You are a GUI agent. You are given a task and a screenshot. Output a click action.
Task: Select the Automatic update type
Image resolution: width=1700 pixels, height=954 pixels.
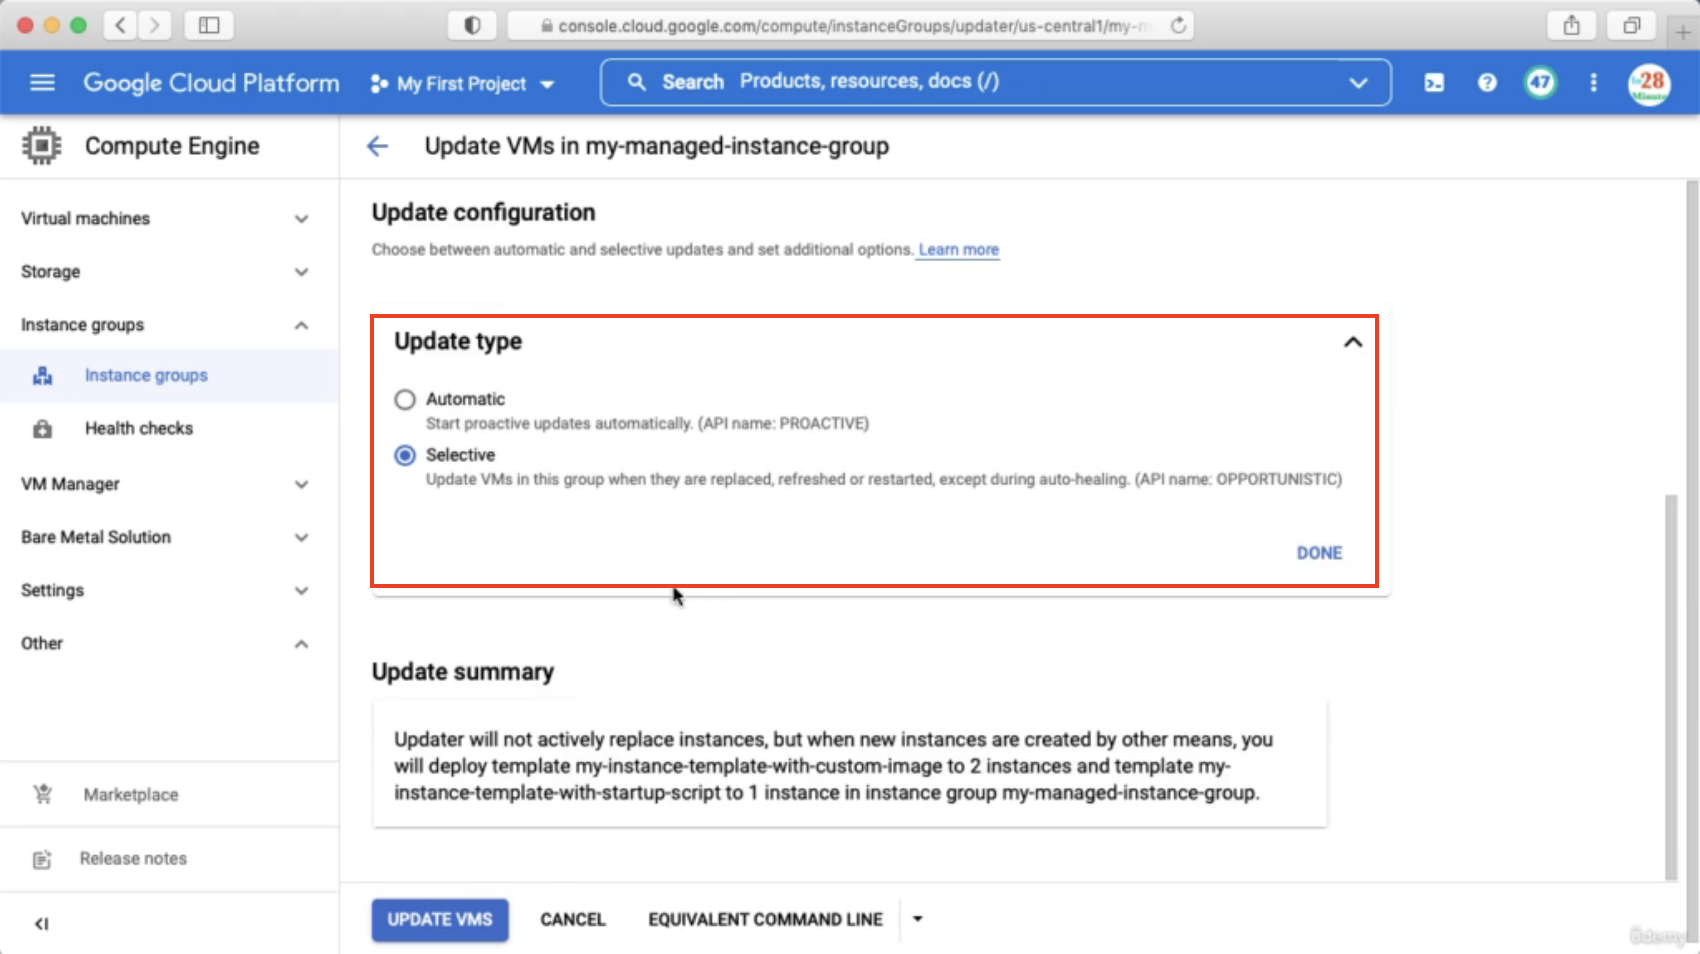tap(405, 400)
